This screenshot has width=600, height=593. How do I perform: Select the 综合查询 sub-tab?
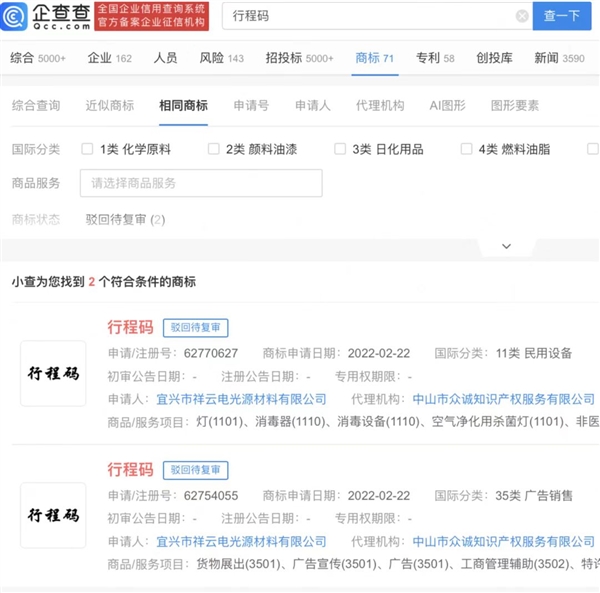[36, 106]
